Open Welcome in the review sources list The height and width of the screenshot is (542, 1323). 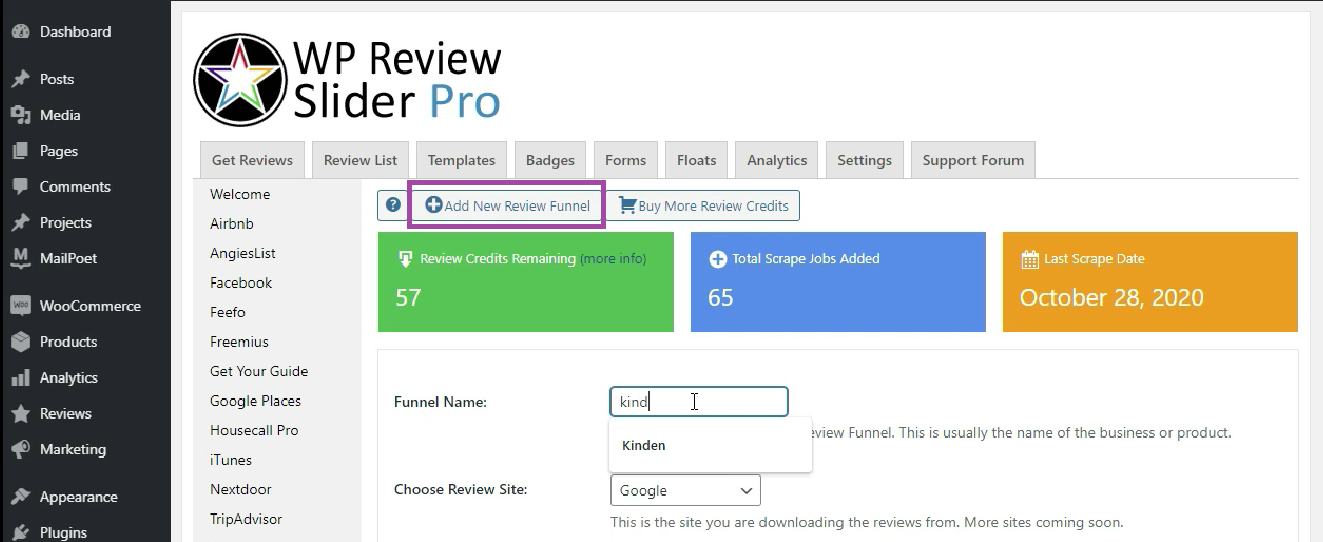[x=240, y=194]
